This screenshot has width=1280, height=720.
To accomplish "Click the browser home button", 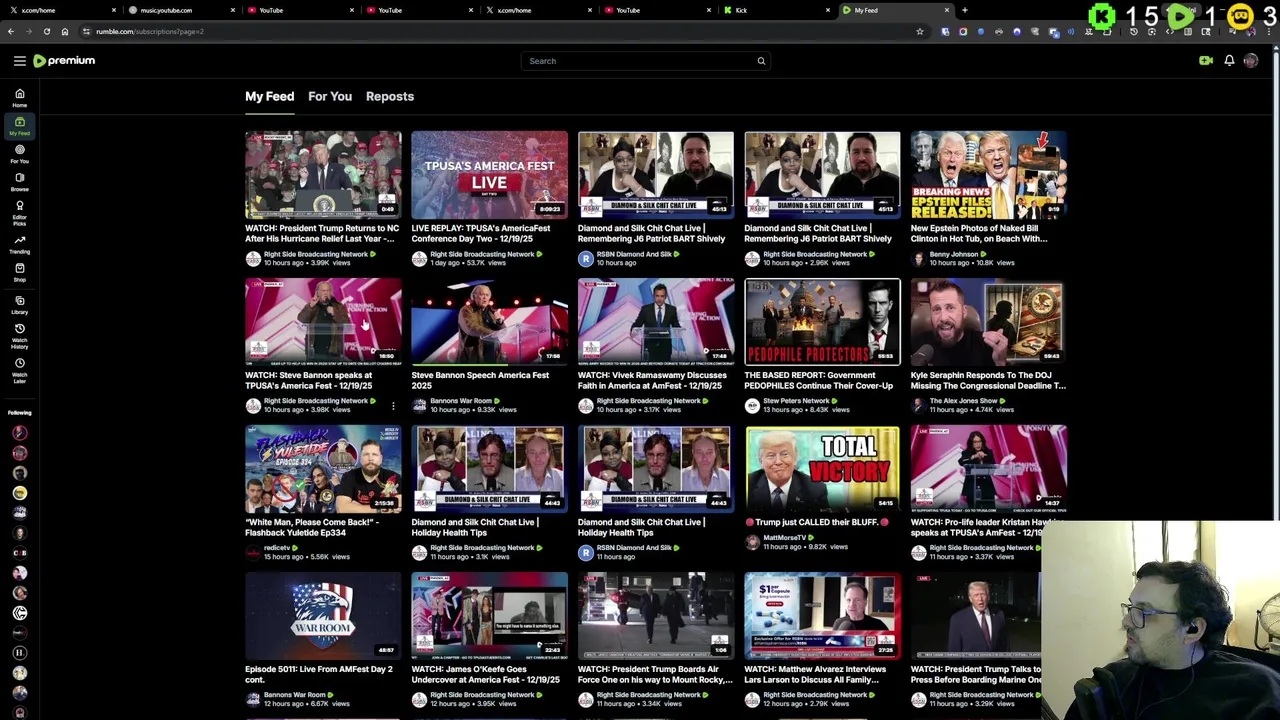I will pos(65,31).
